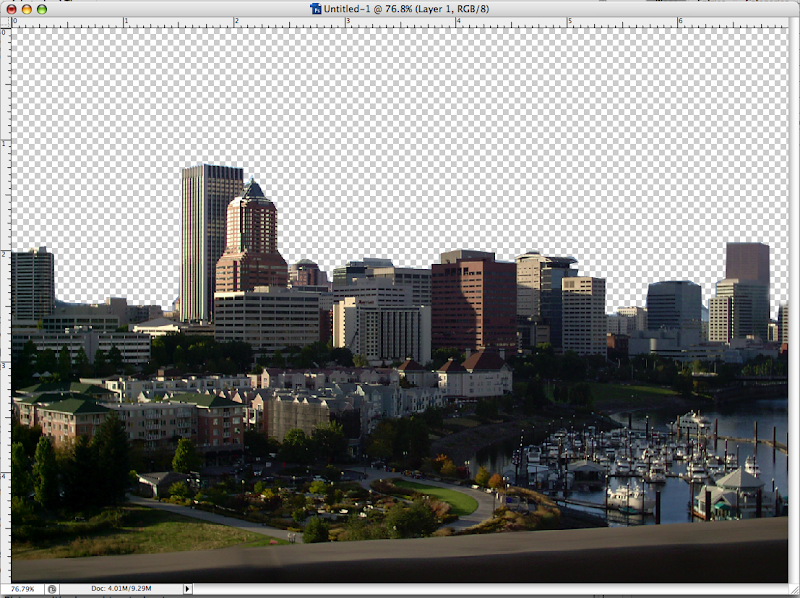The width and height of the screenshot is (800, 598).
Task: Click the horizontal scrollbar track at bottom
Action: pos(490,590)
